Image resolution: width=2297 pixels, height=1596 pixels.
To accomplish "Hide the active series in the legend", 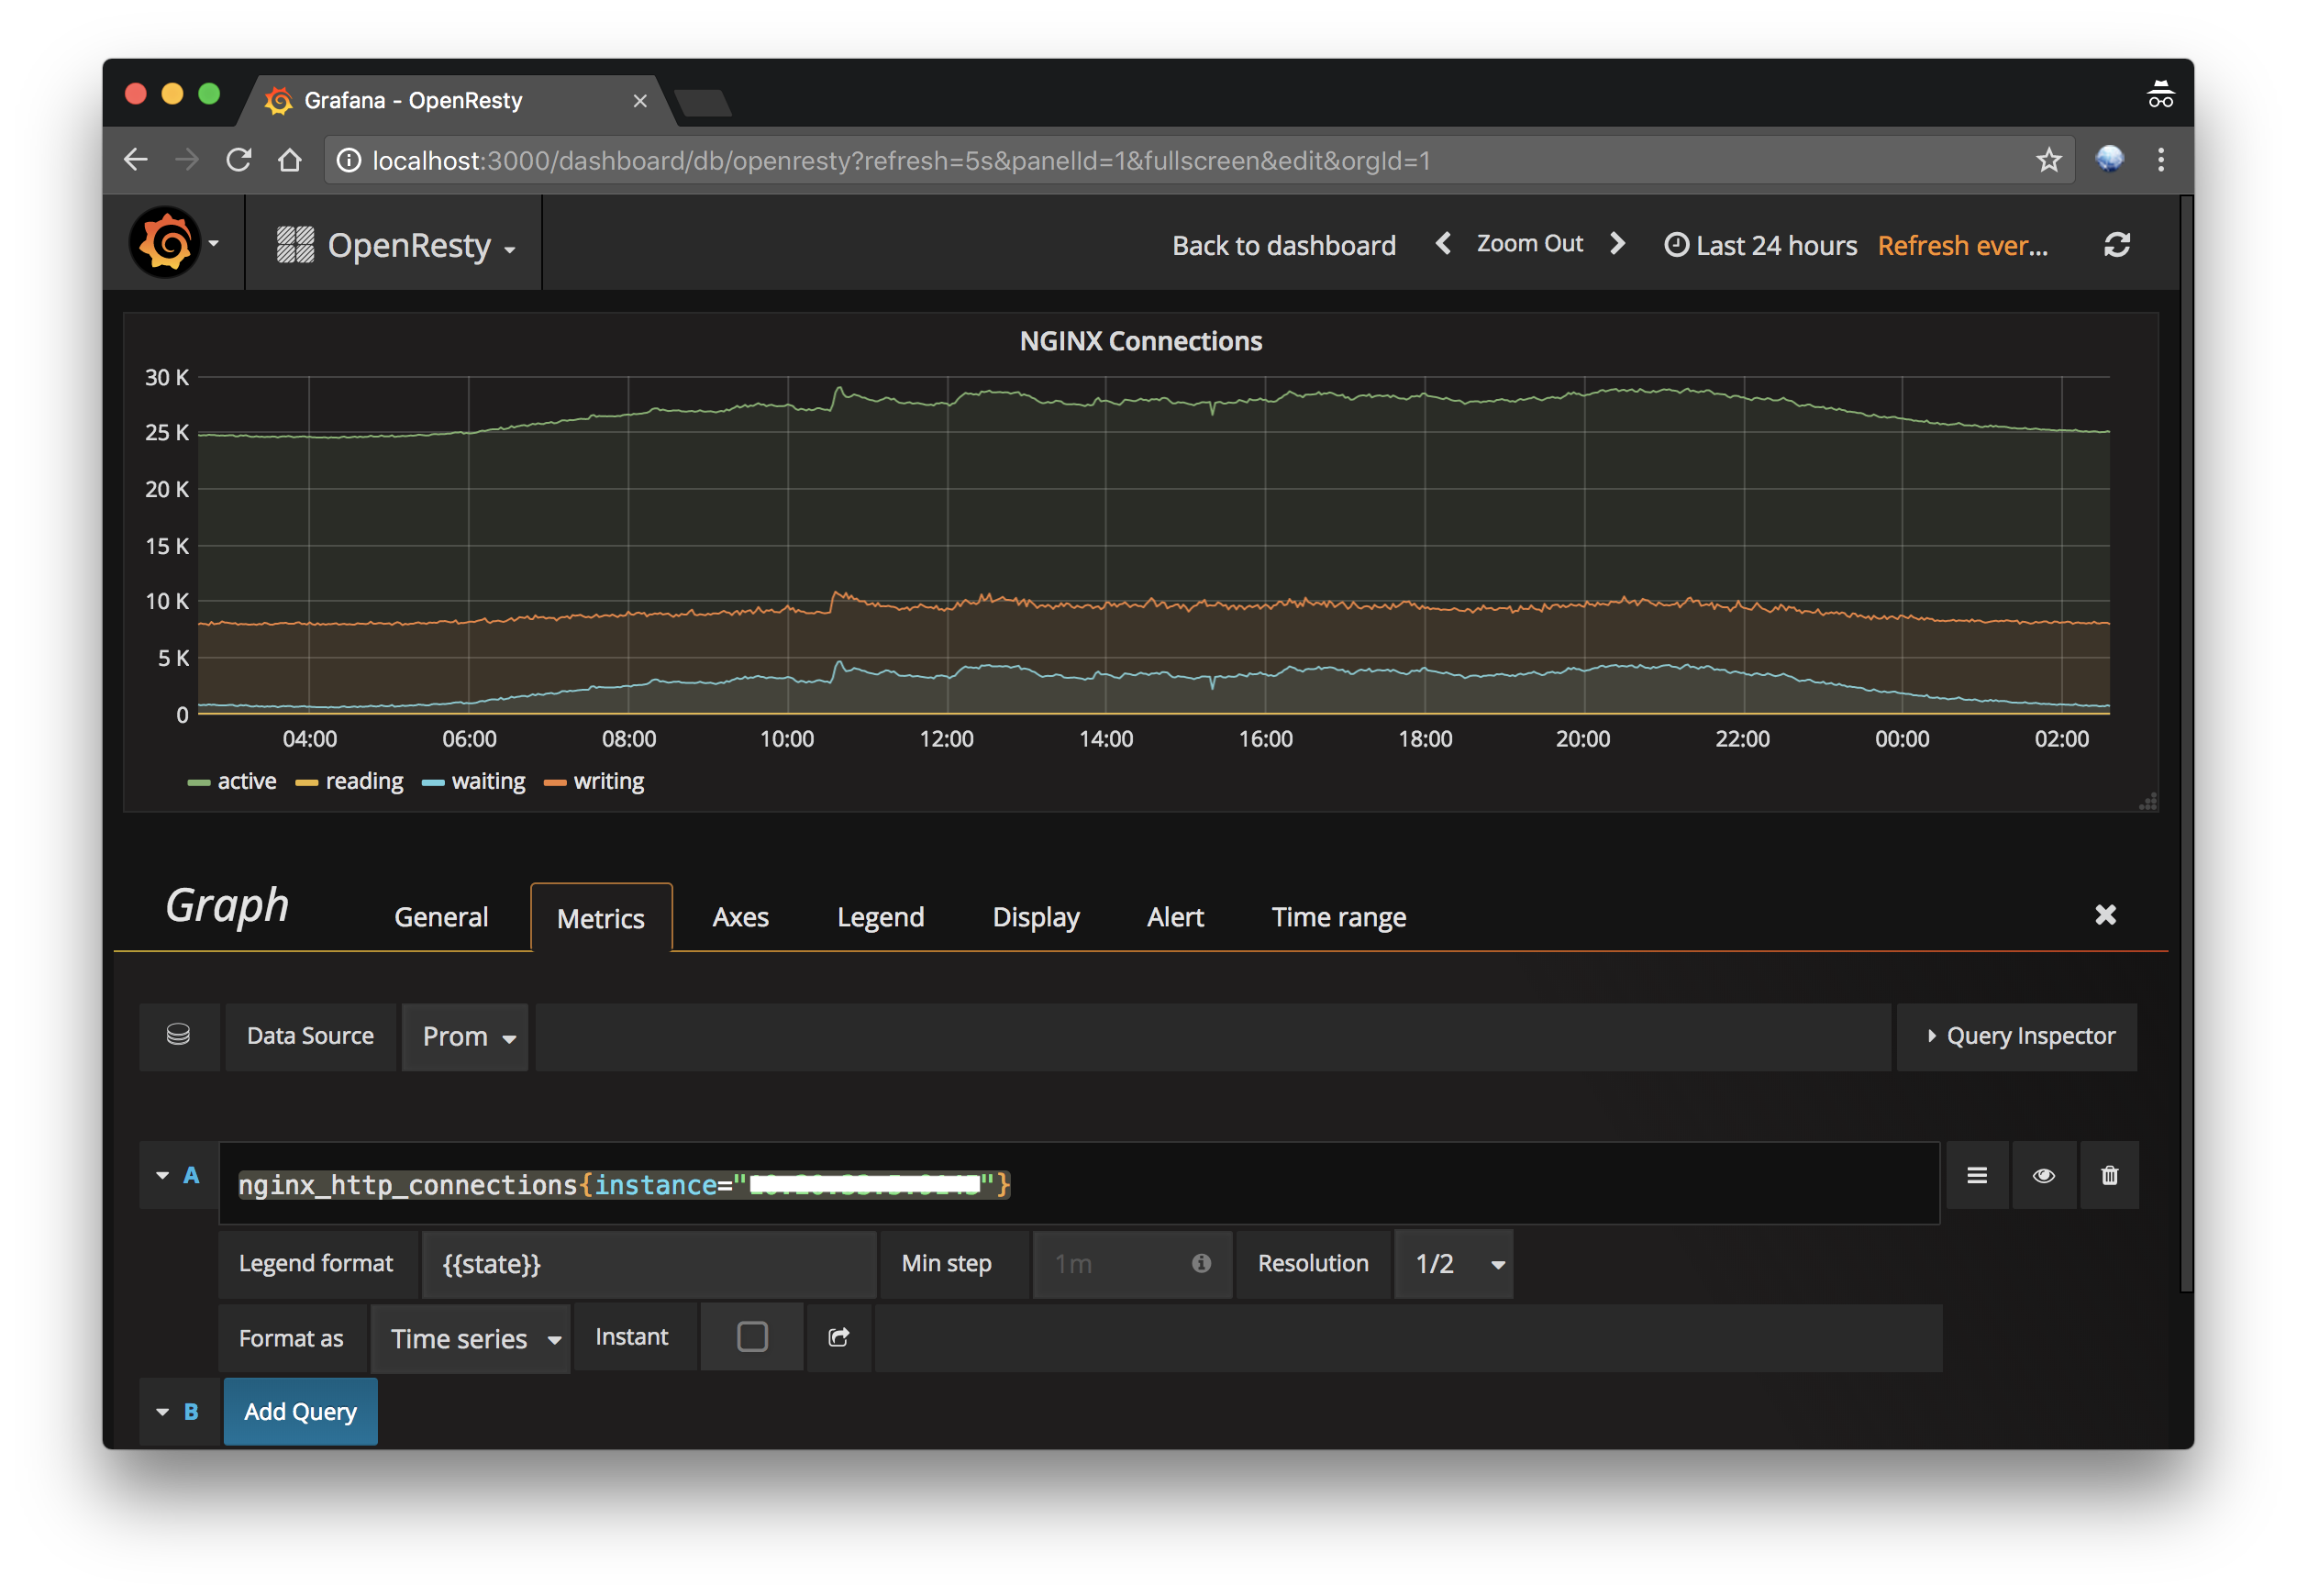I will point(246,781).
